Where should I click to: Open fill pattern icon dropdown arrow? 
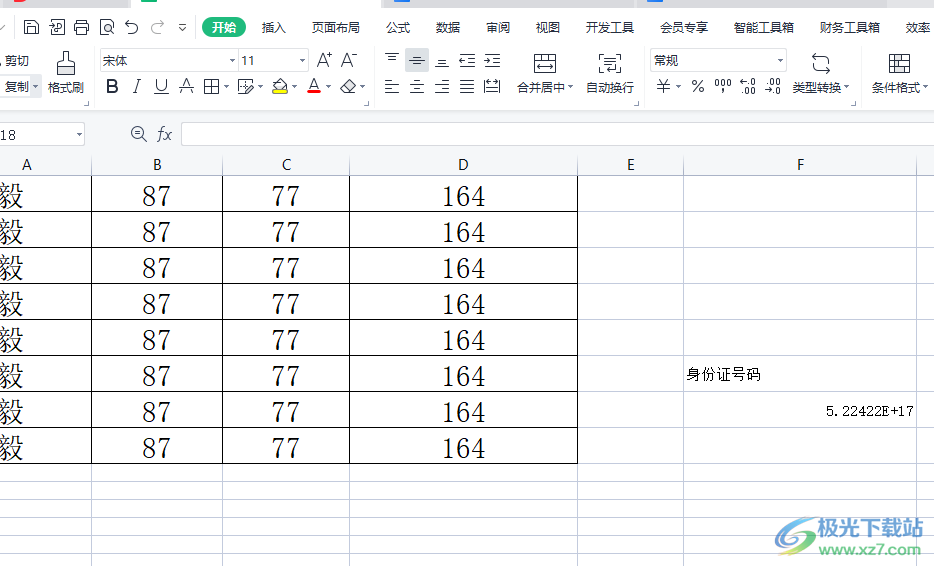coord(261,87)
